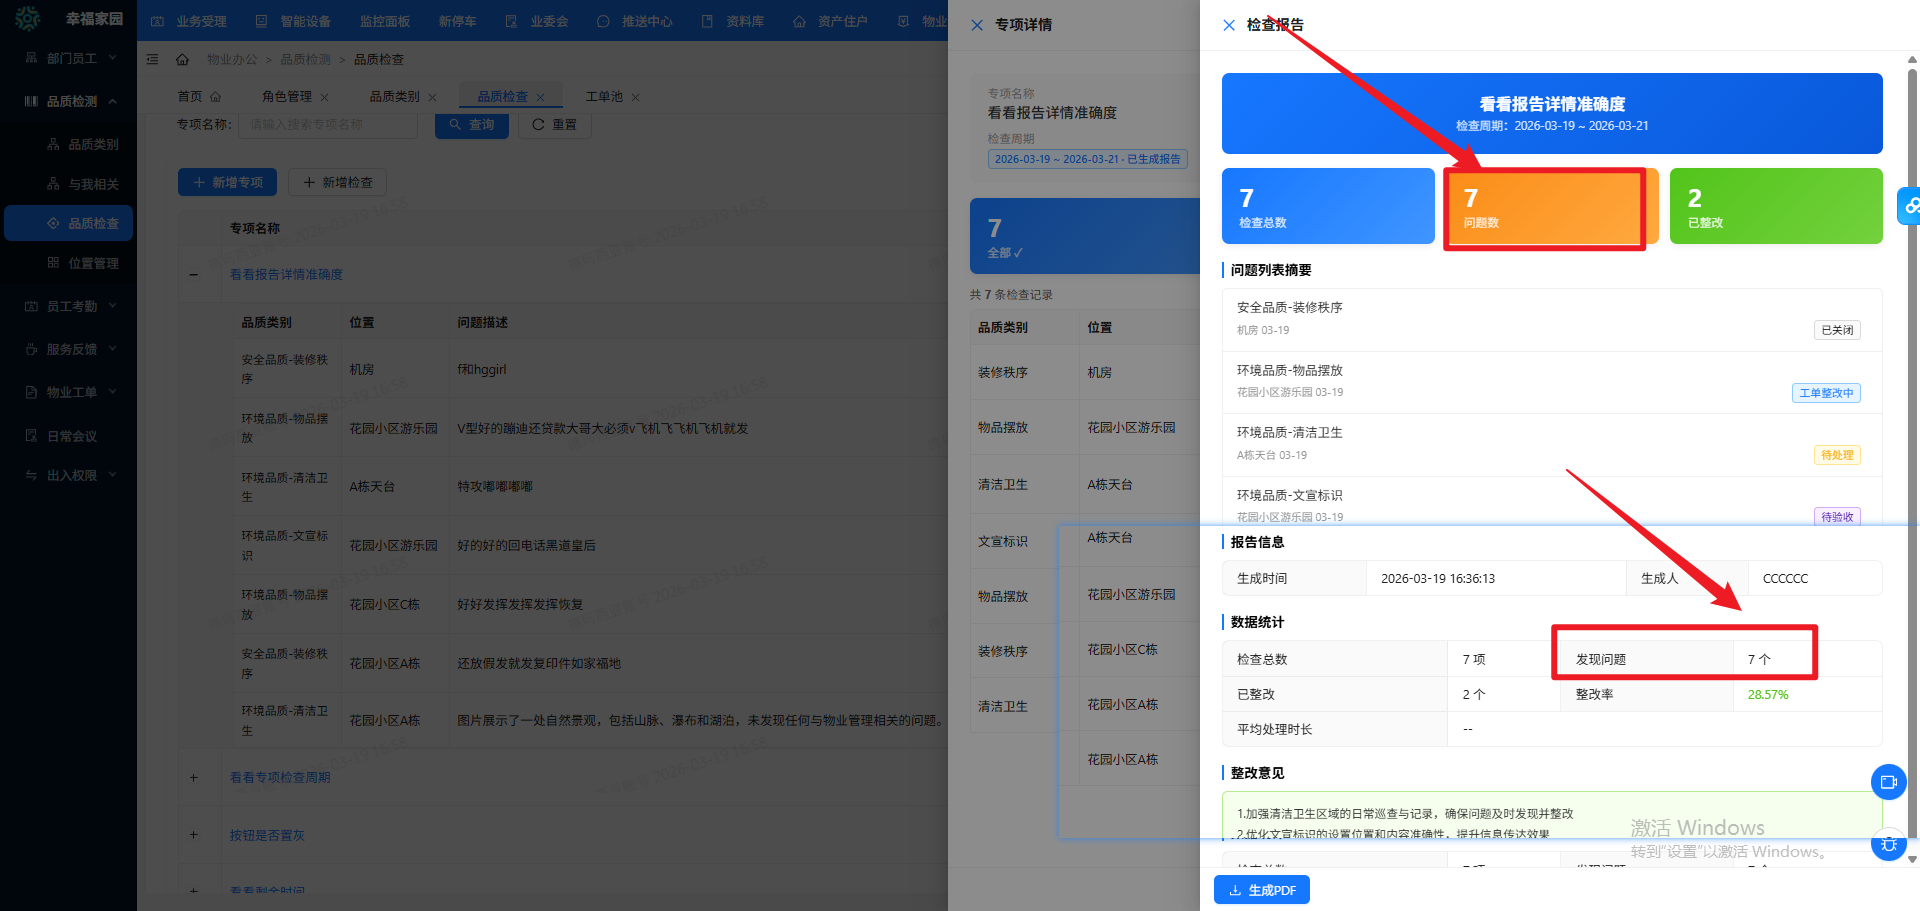Viewport: 1920px width, 911px height.
Task: Click the link icon on right edge
Action: [x=1910, y=206]
